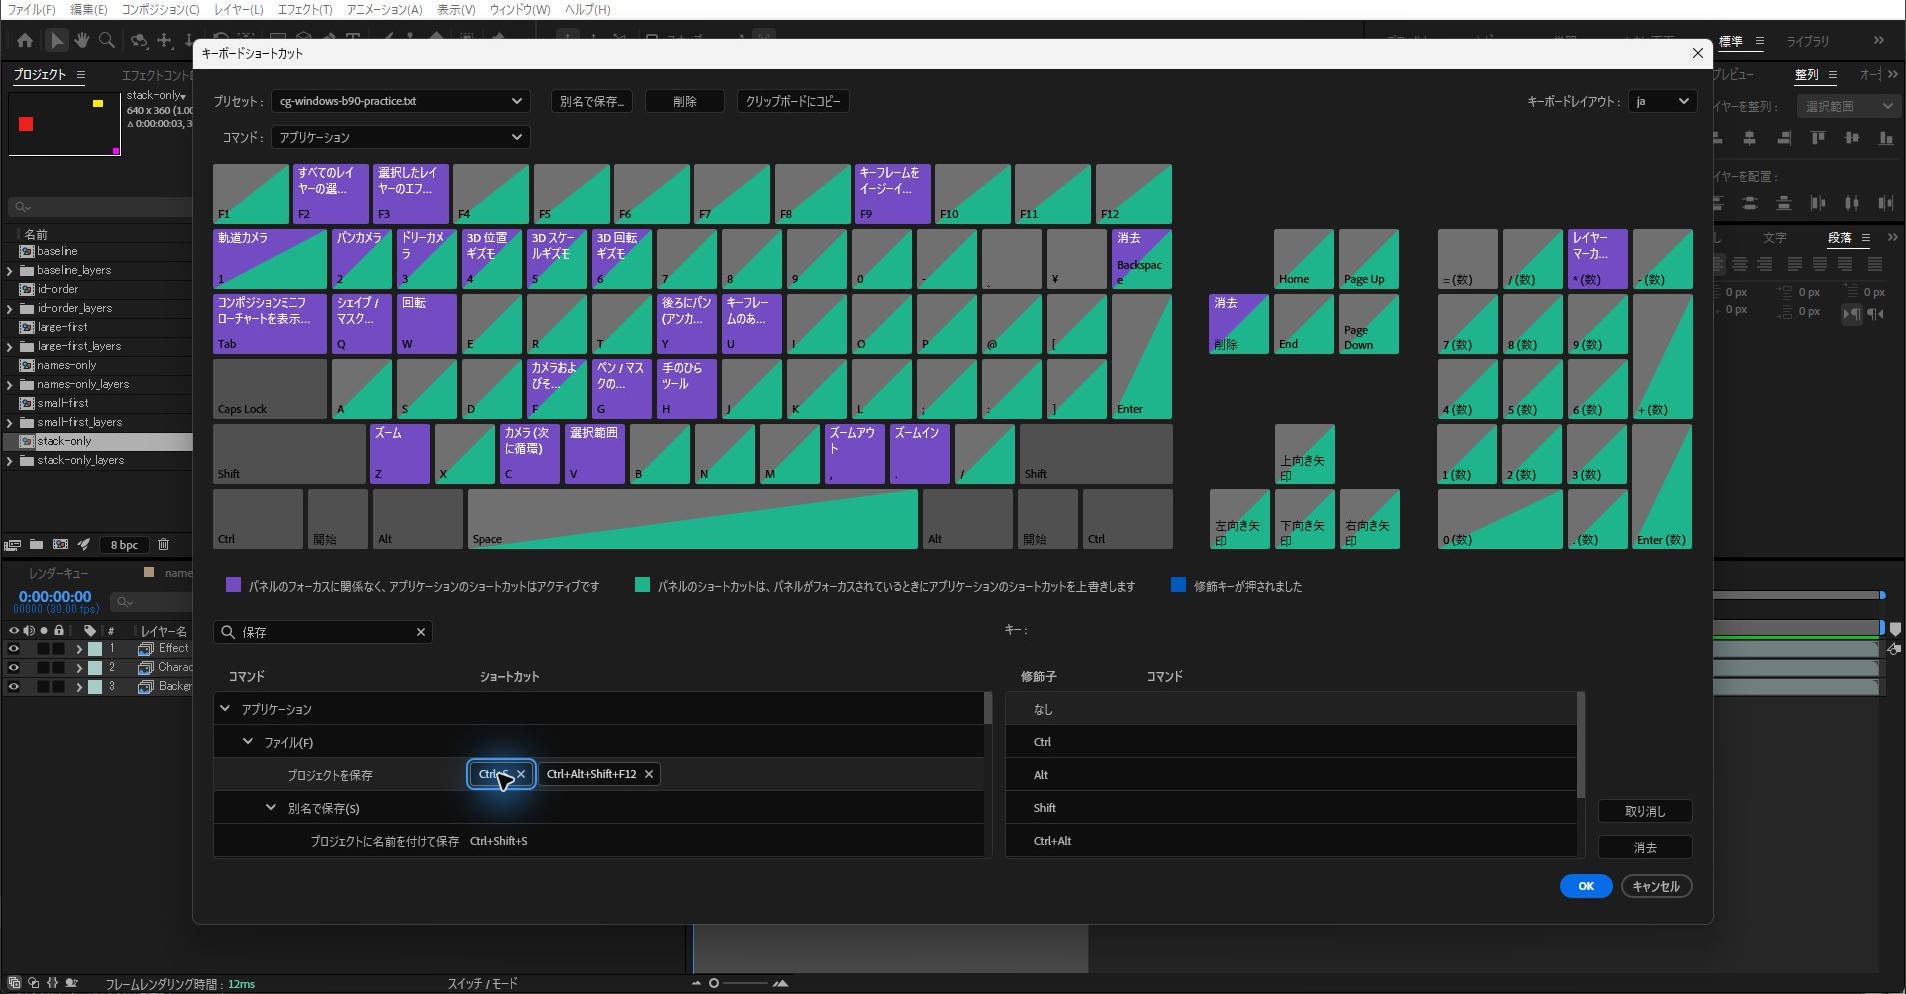Remove the Ctrl+Alt+Shift+F12 shortcut via its X

click(649, 774)
